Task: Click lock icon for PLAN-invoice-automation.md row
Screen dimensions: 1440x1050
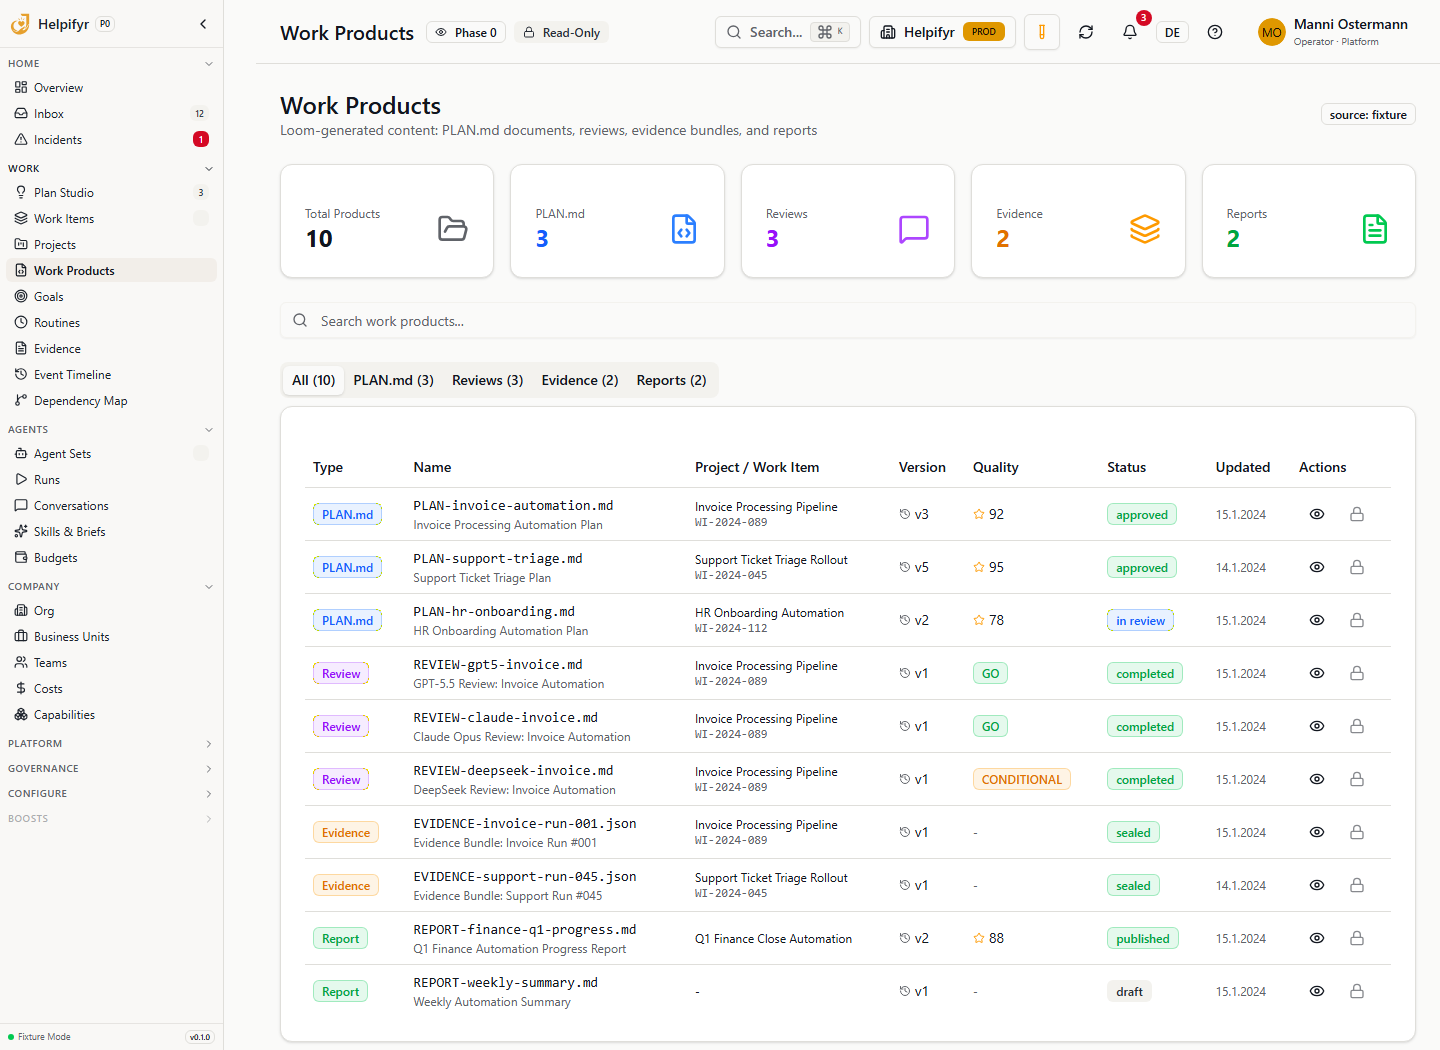Action: [x=1357, y=514]
